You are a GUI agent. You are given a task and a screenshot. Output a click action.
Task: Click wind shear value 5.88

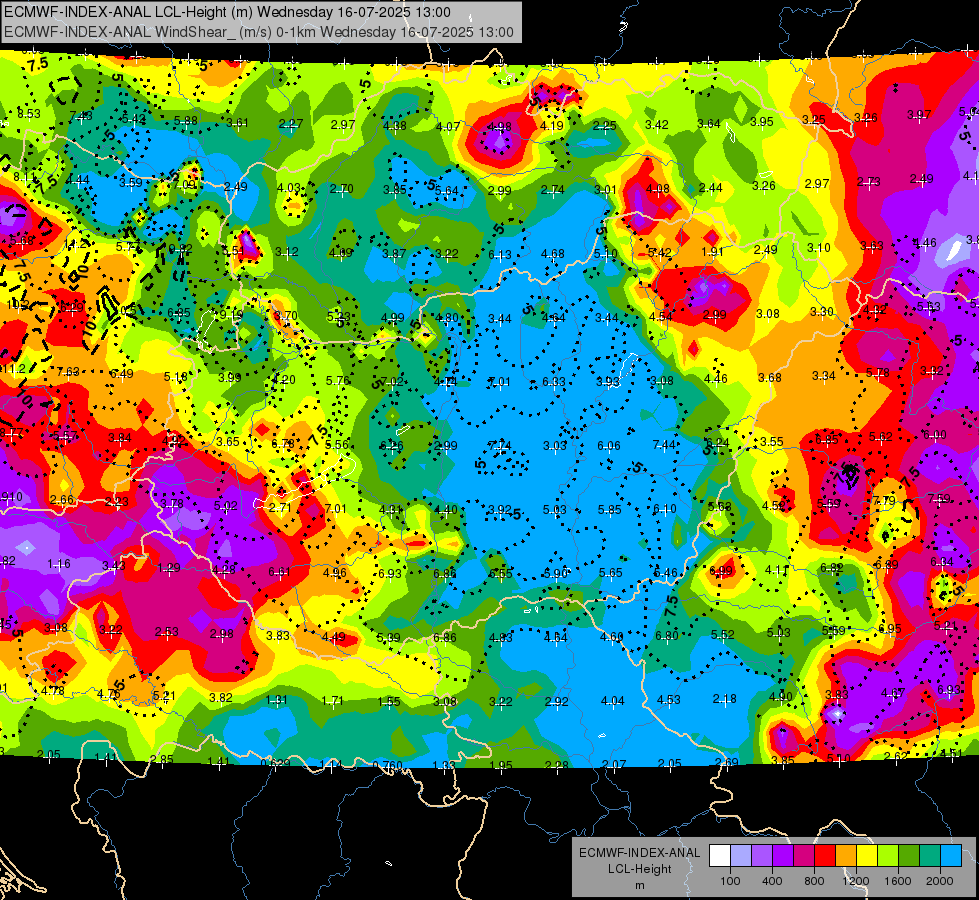click(x=185, y=121)
